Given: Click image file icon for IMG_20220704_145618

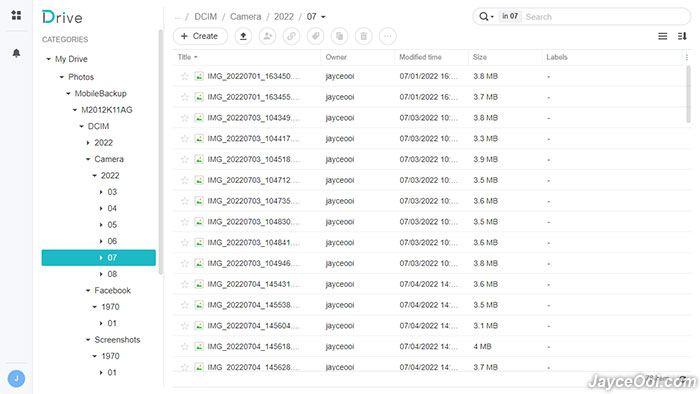Looking at the screenshot, I should pos(199,346).
